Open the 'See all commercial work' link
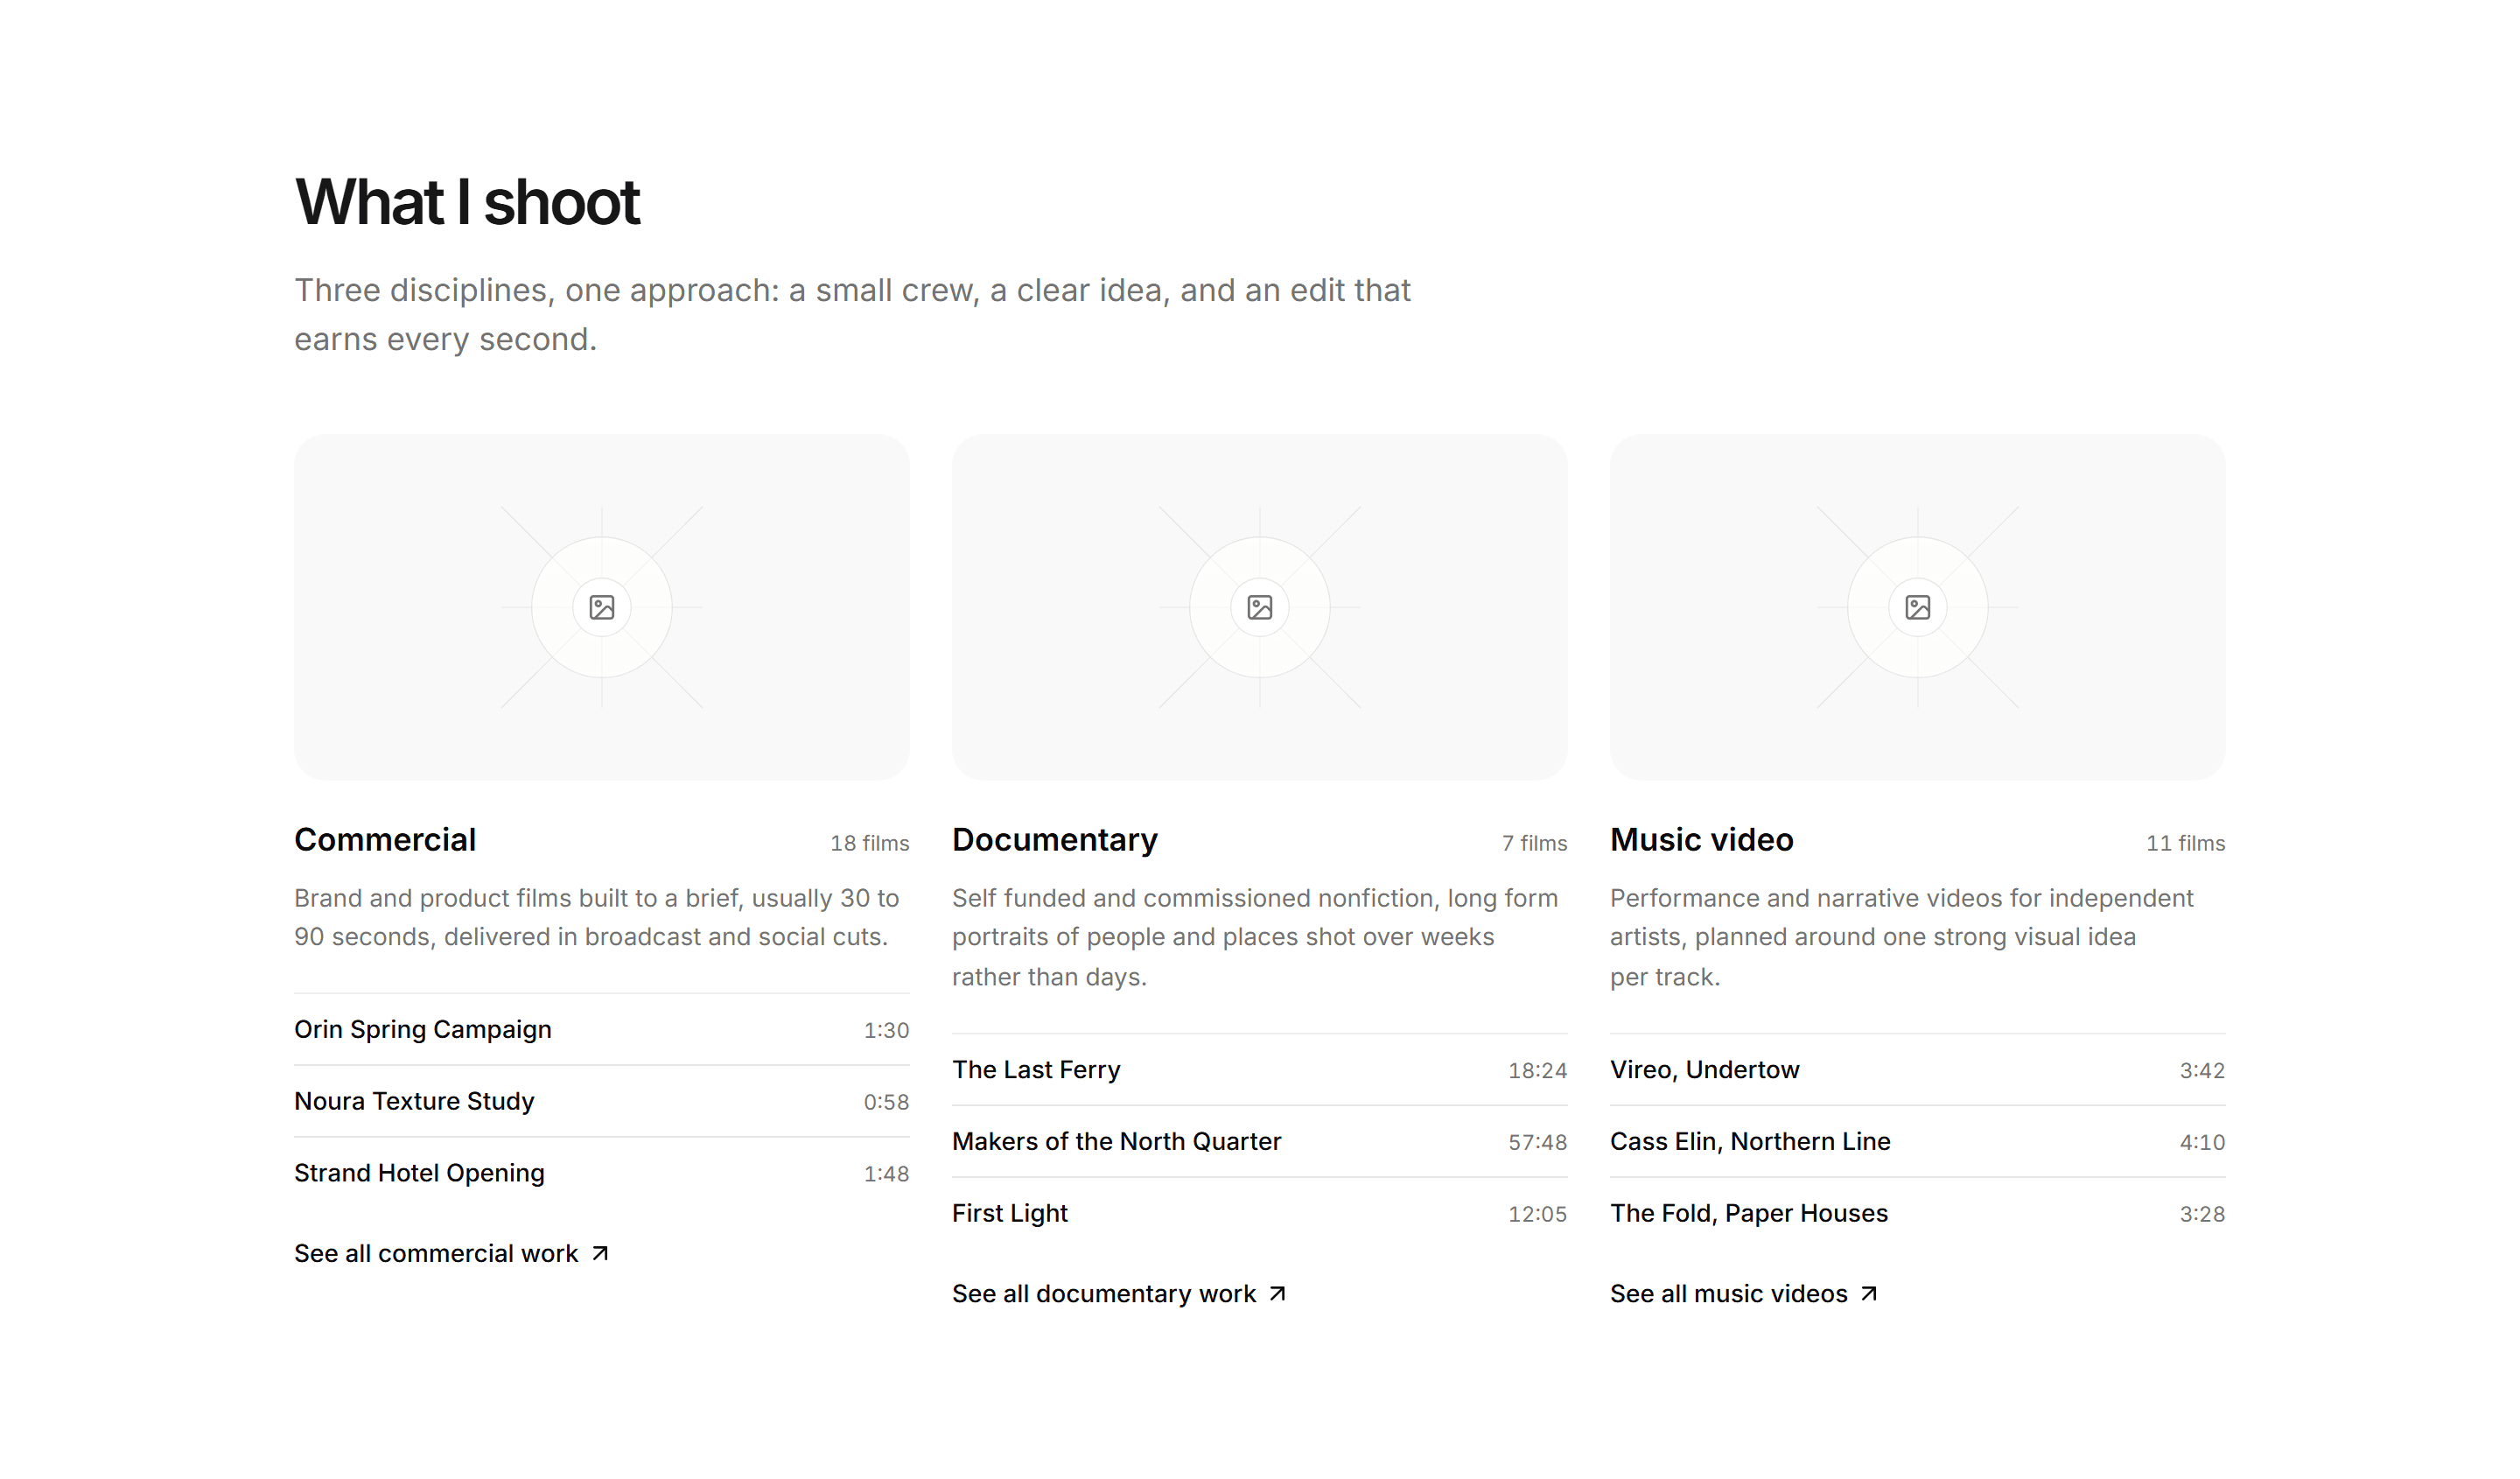The width and height of the screenshot is (2520, 1479). click(x=452, y=1253)
